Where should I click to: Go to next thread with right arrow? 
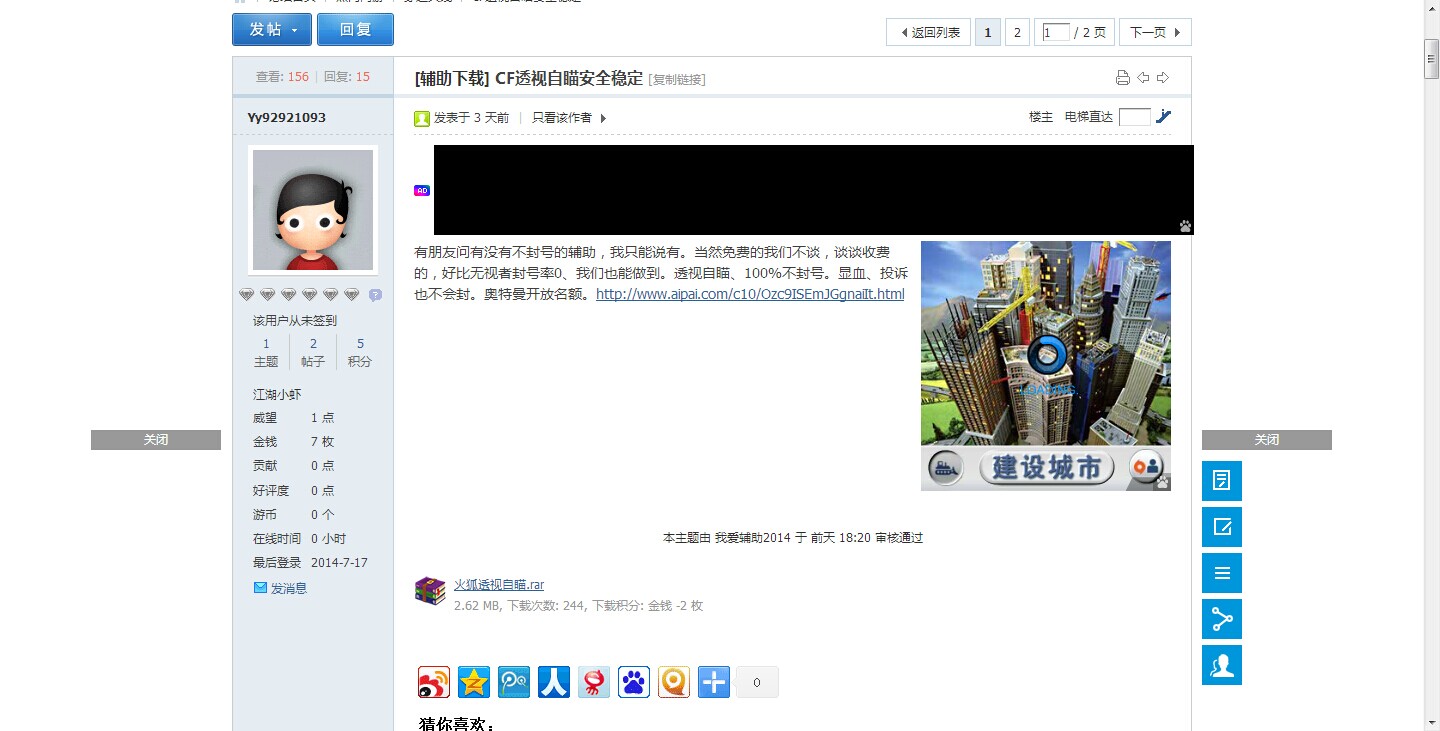coord(1162,78)
